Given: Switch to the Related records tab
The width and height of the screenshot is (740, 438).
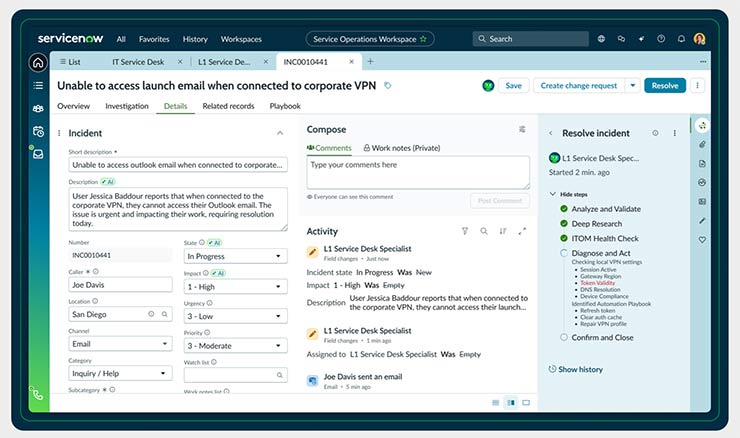Looking at the screenshot, I should 228,106.
